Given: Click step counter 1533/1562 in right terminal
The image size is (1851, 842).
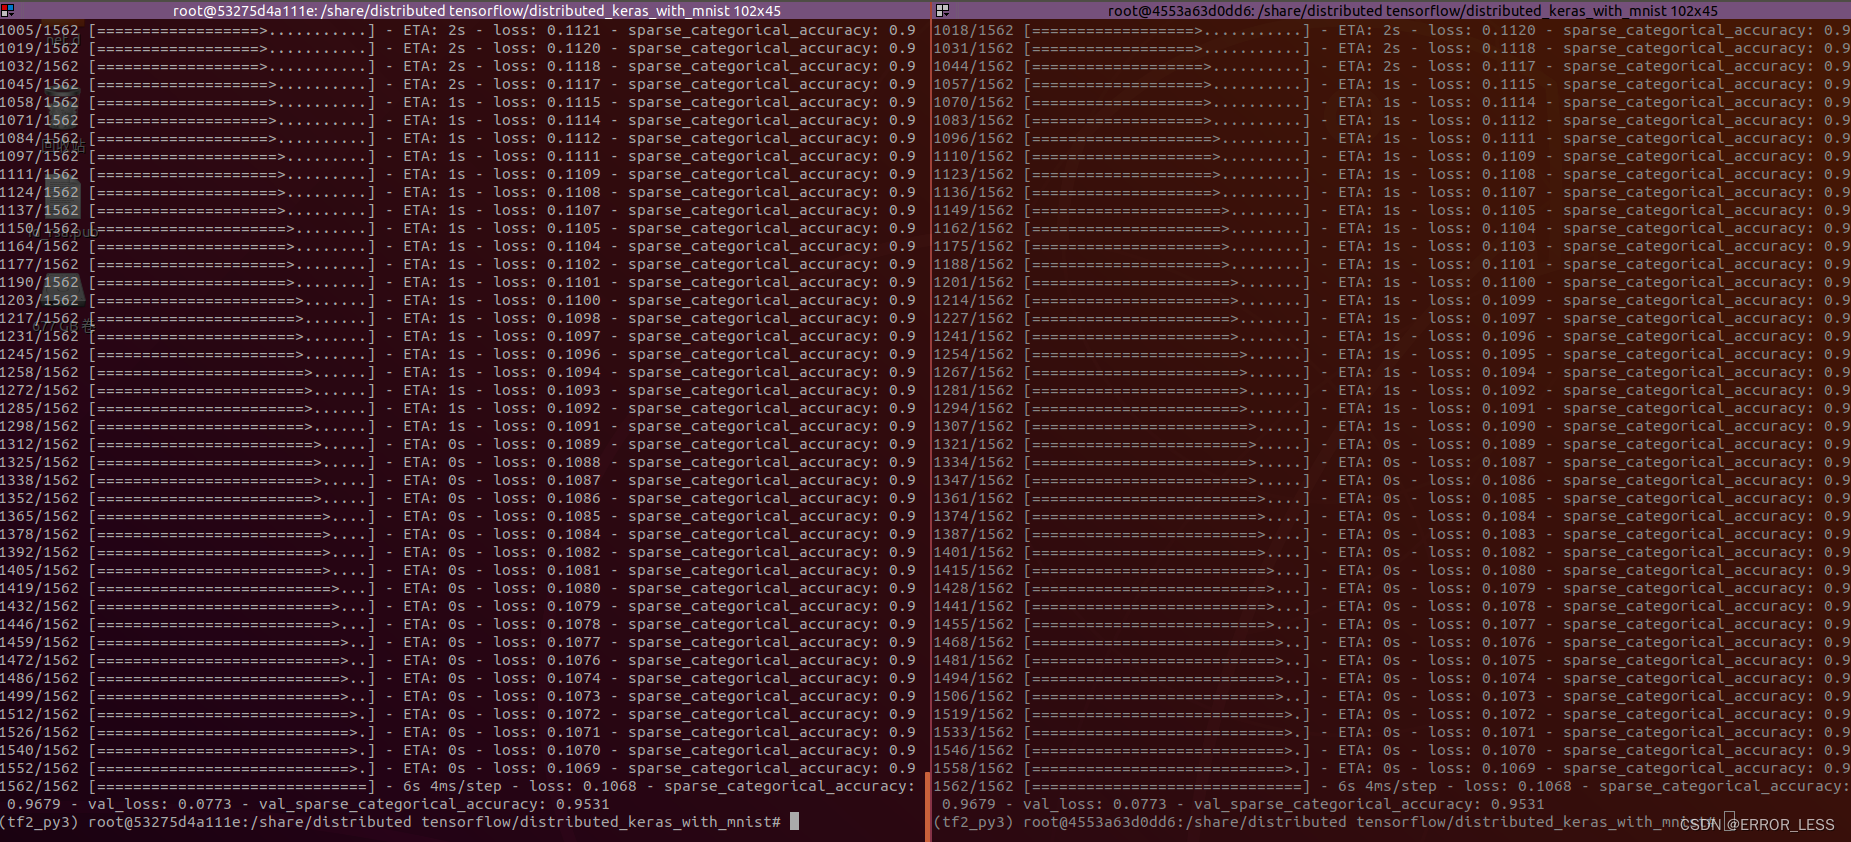Looking at the screenshot, I should [x=973, y=732].
